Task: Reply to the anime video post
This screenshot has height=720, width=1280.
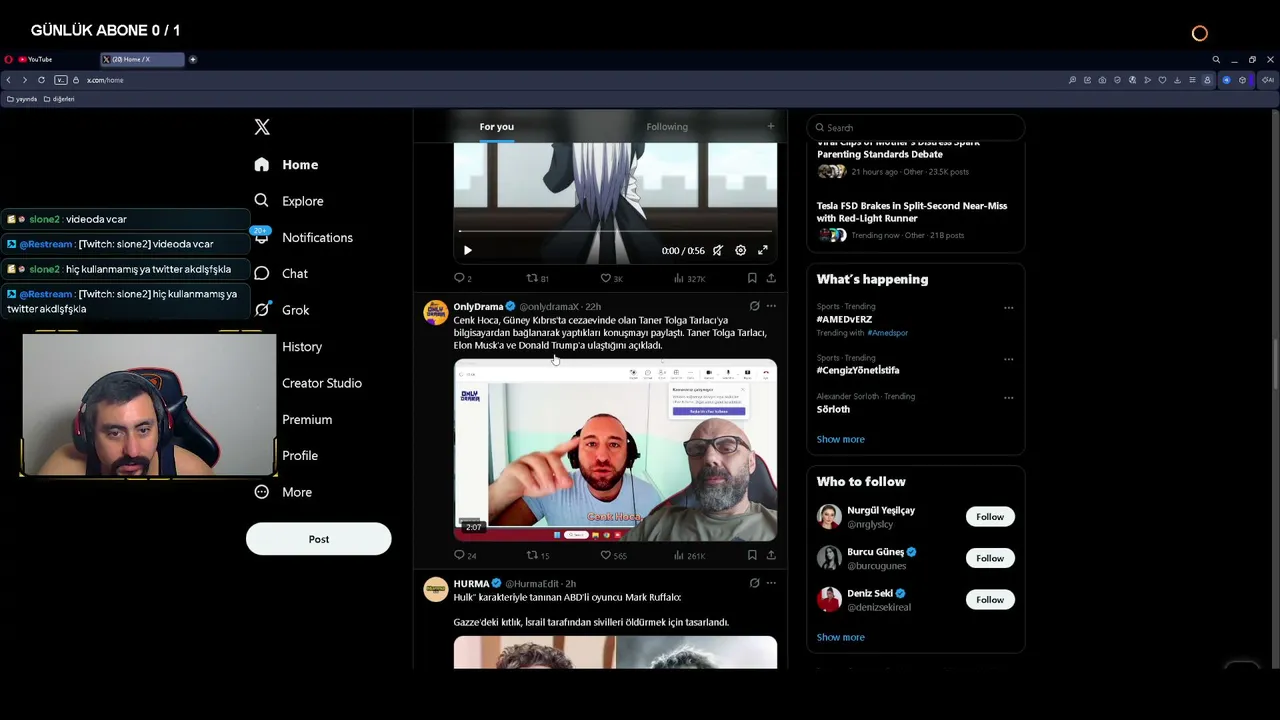Action: coord(462,278)
